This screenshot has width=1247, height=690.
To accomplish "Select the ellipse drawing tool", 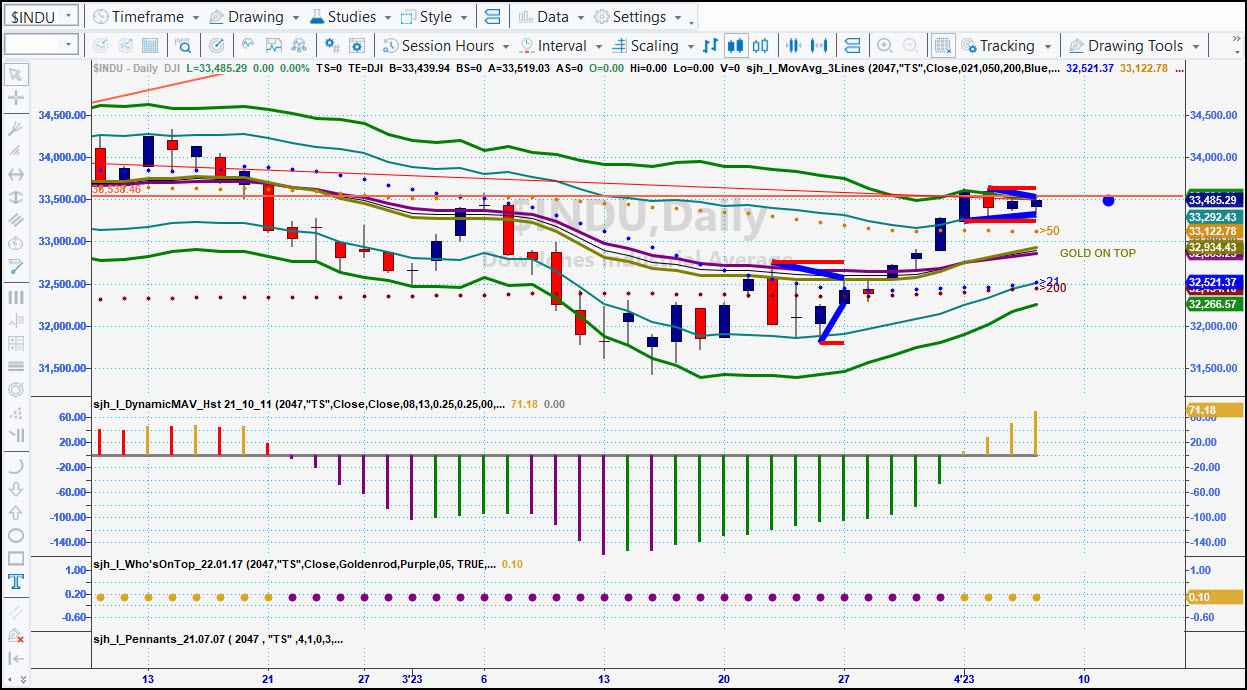I will (16, 536).
